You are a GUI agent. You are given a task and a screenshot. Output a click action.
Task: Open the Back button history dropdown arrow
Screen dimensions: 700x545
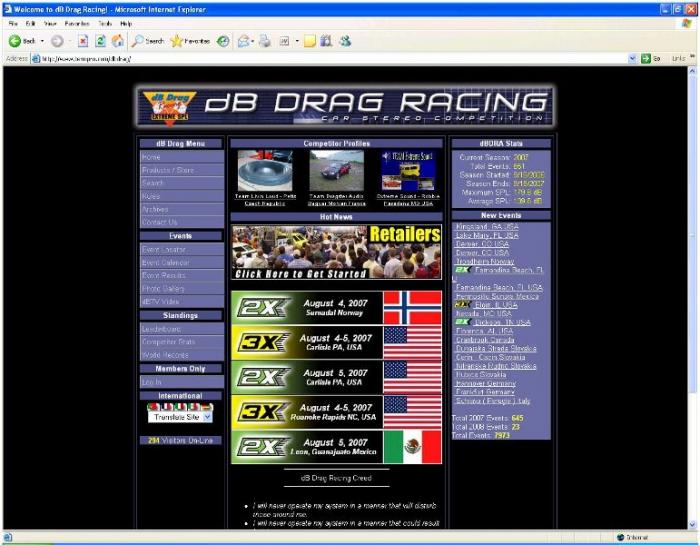42,41
